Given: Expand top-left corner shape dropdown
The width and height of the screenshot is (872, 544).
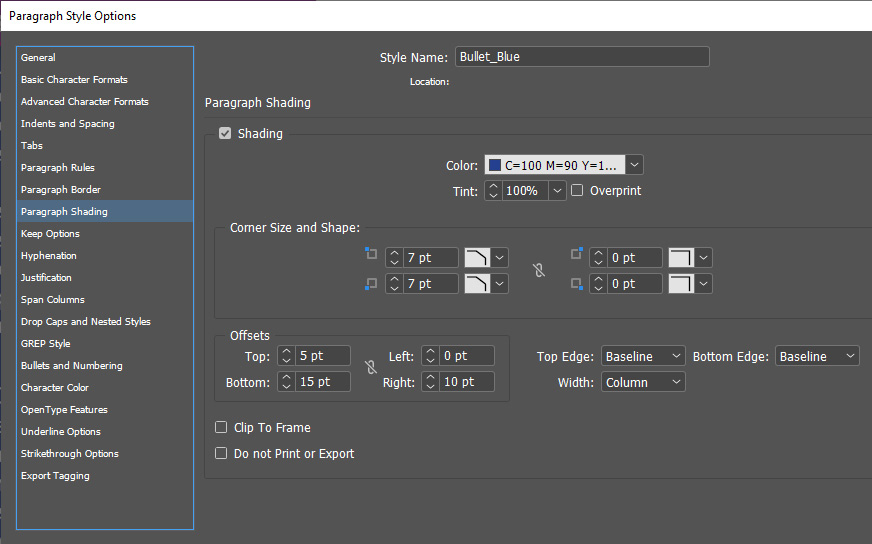Looking at the screenshot, I should [x=499, y=258].
